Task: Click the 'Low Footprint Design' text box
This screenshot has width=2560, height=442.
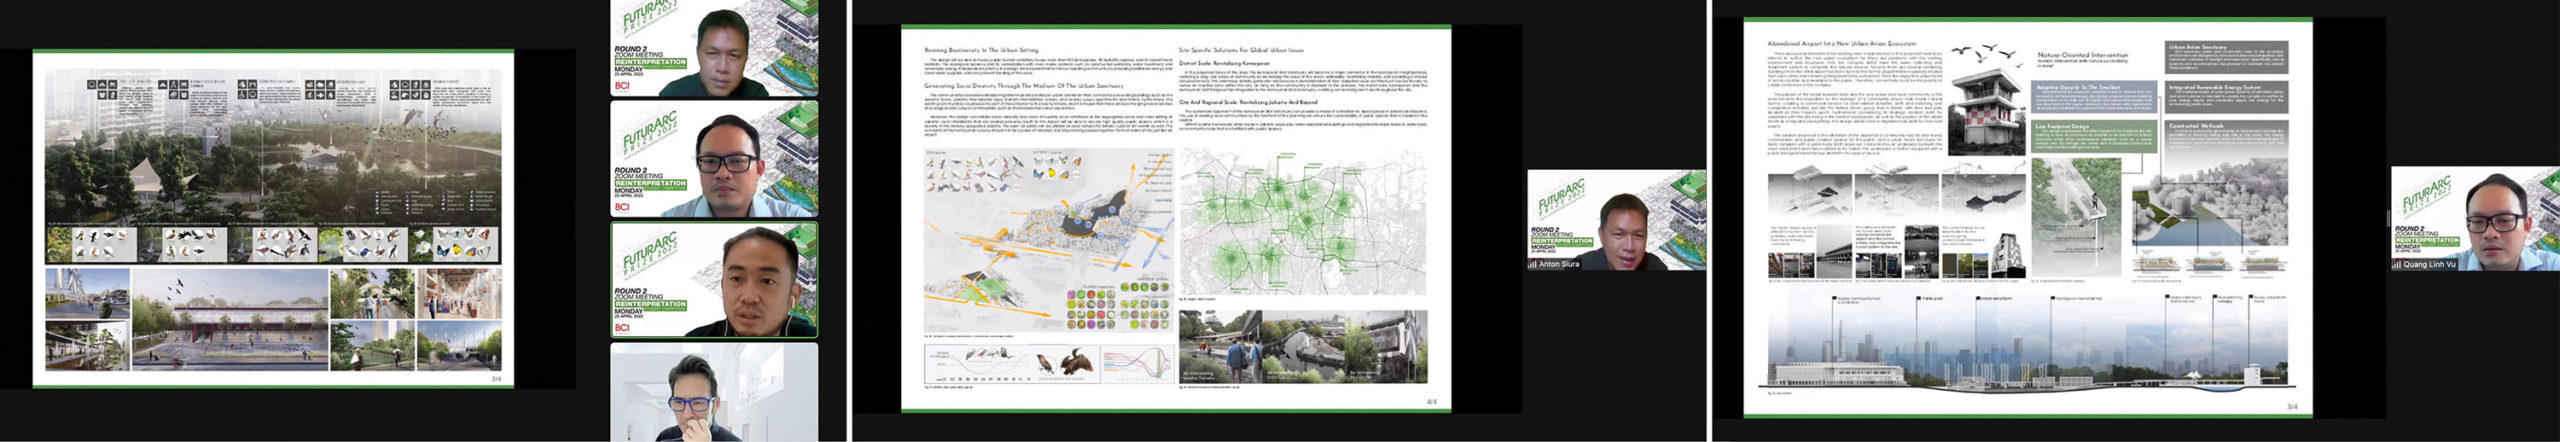Action: click(x=2094, y=138)
